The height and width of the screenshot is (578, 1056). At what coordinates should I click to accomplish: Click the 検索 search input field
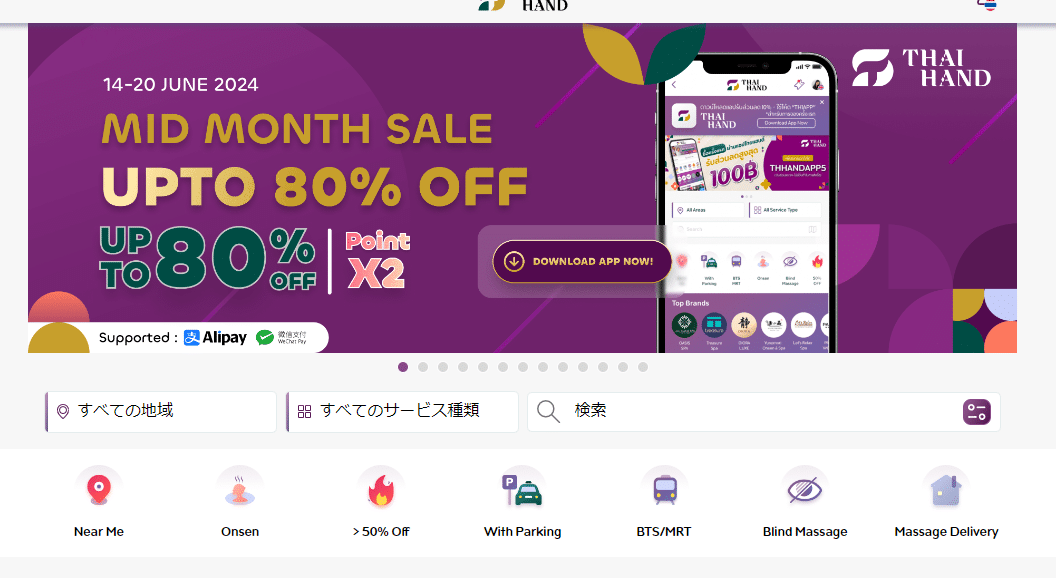(x=764, y=412)
